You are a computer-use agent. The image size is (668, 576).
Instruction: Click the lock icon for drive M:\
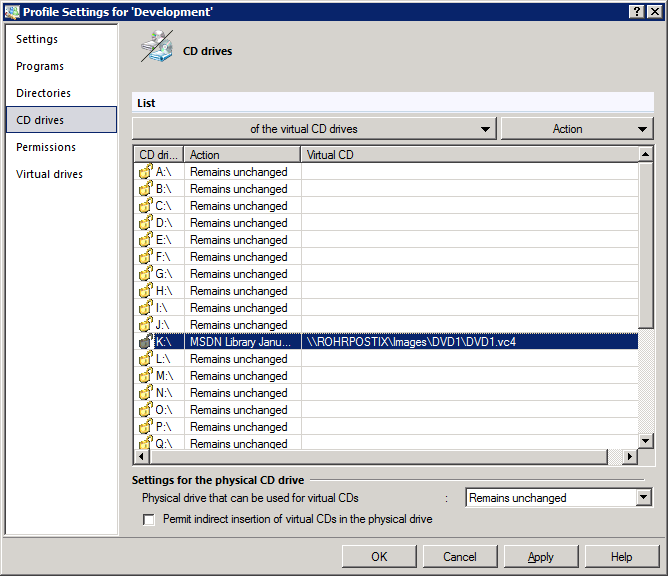click(145, 376)
